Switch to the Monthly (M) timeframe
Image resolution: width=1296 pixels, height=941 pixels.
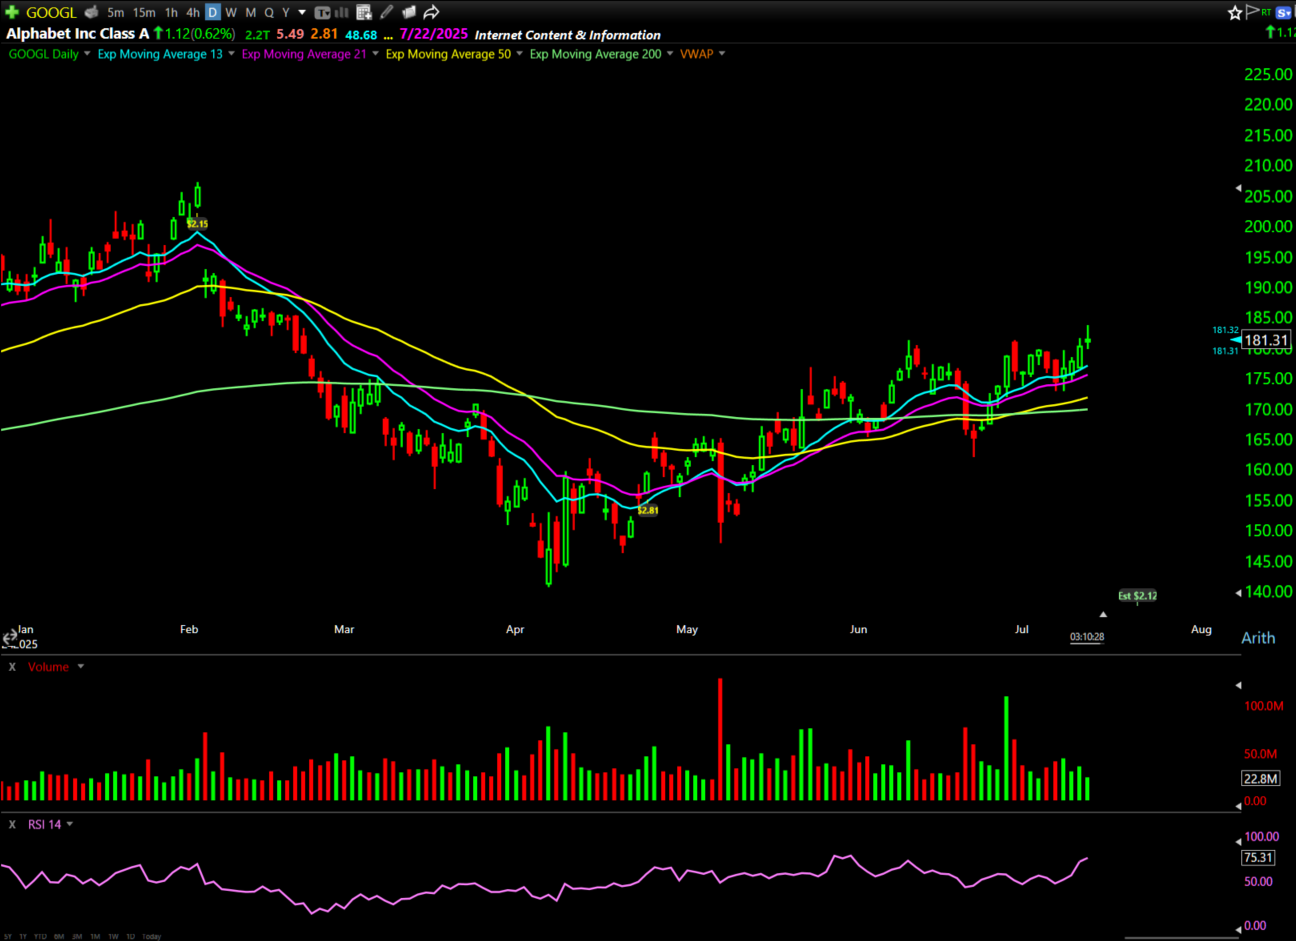(250, 12)
